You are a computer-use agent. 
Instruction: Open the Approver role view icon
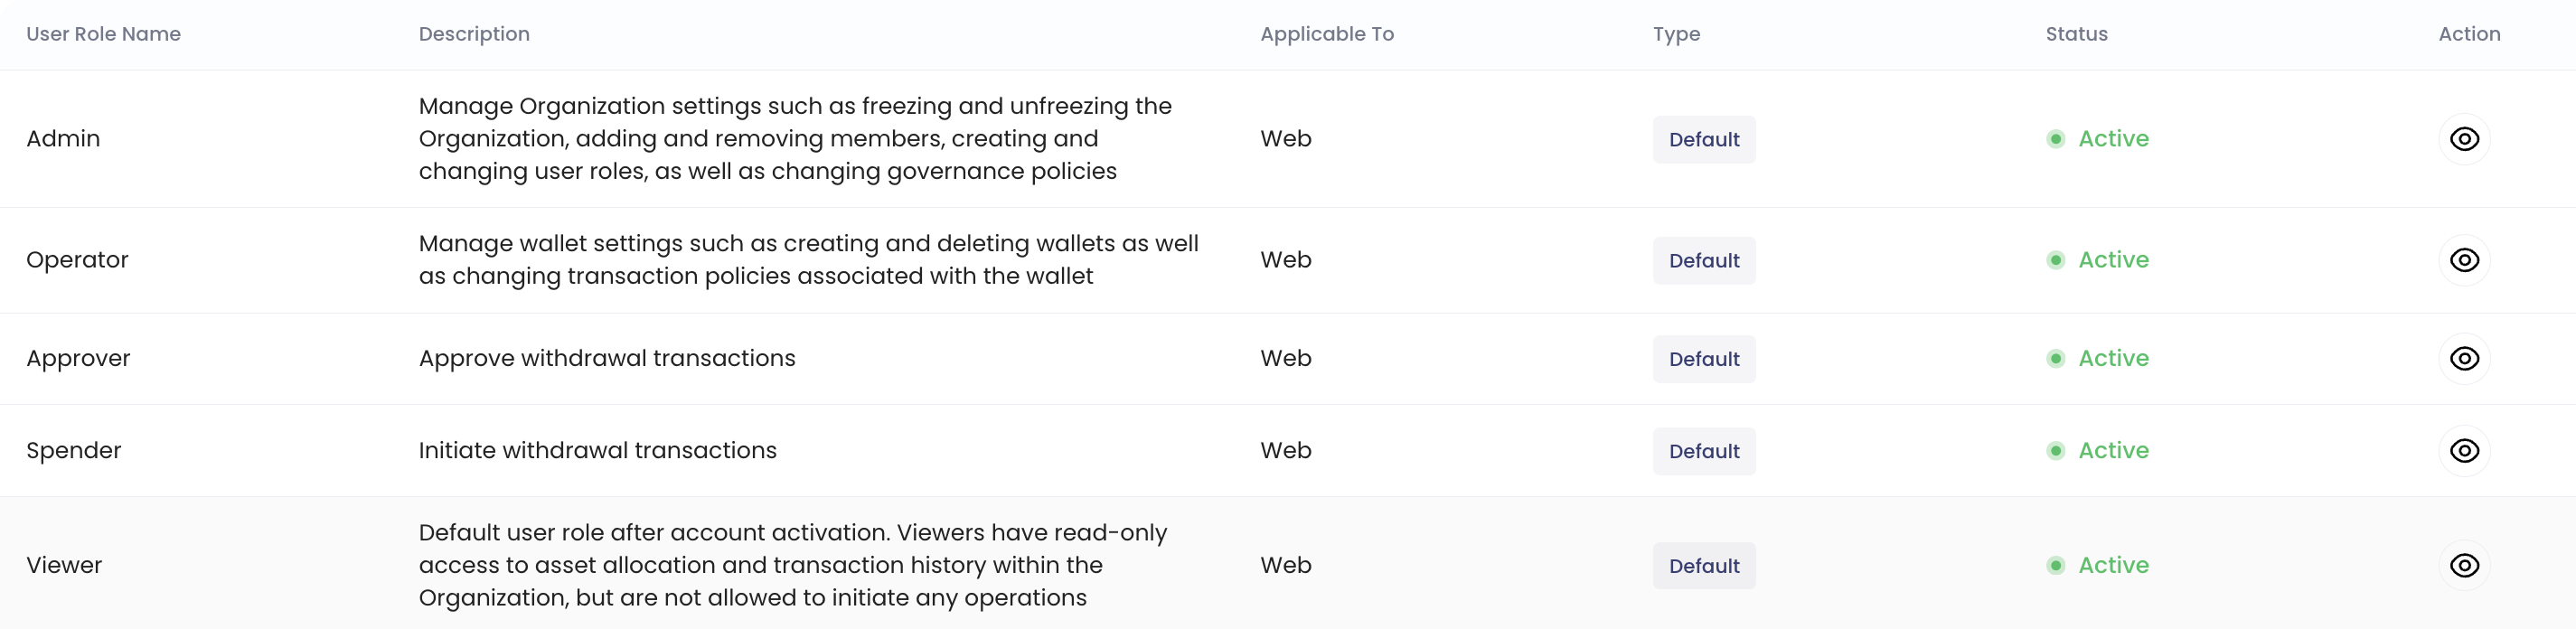pos(2463,359)
